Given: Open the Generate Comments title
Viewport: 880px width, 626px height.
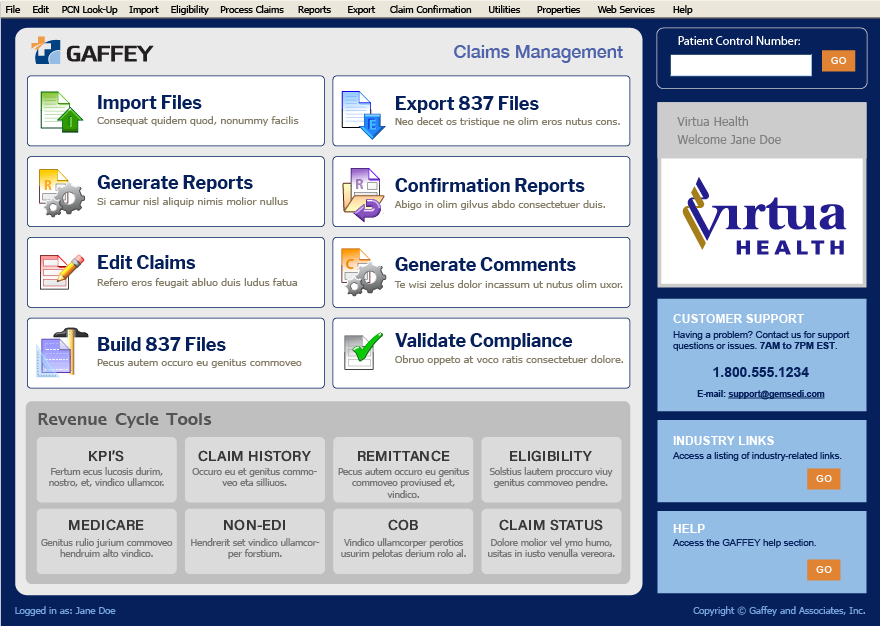Looking at the screenshot, I should click(x=485, y=264).
